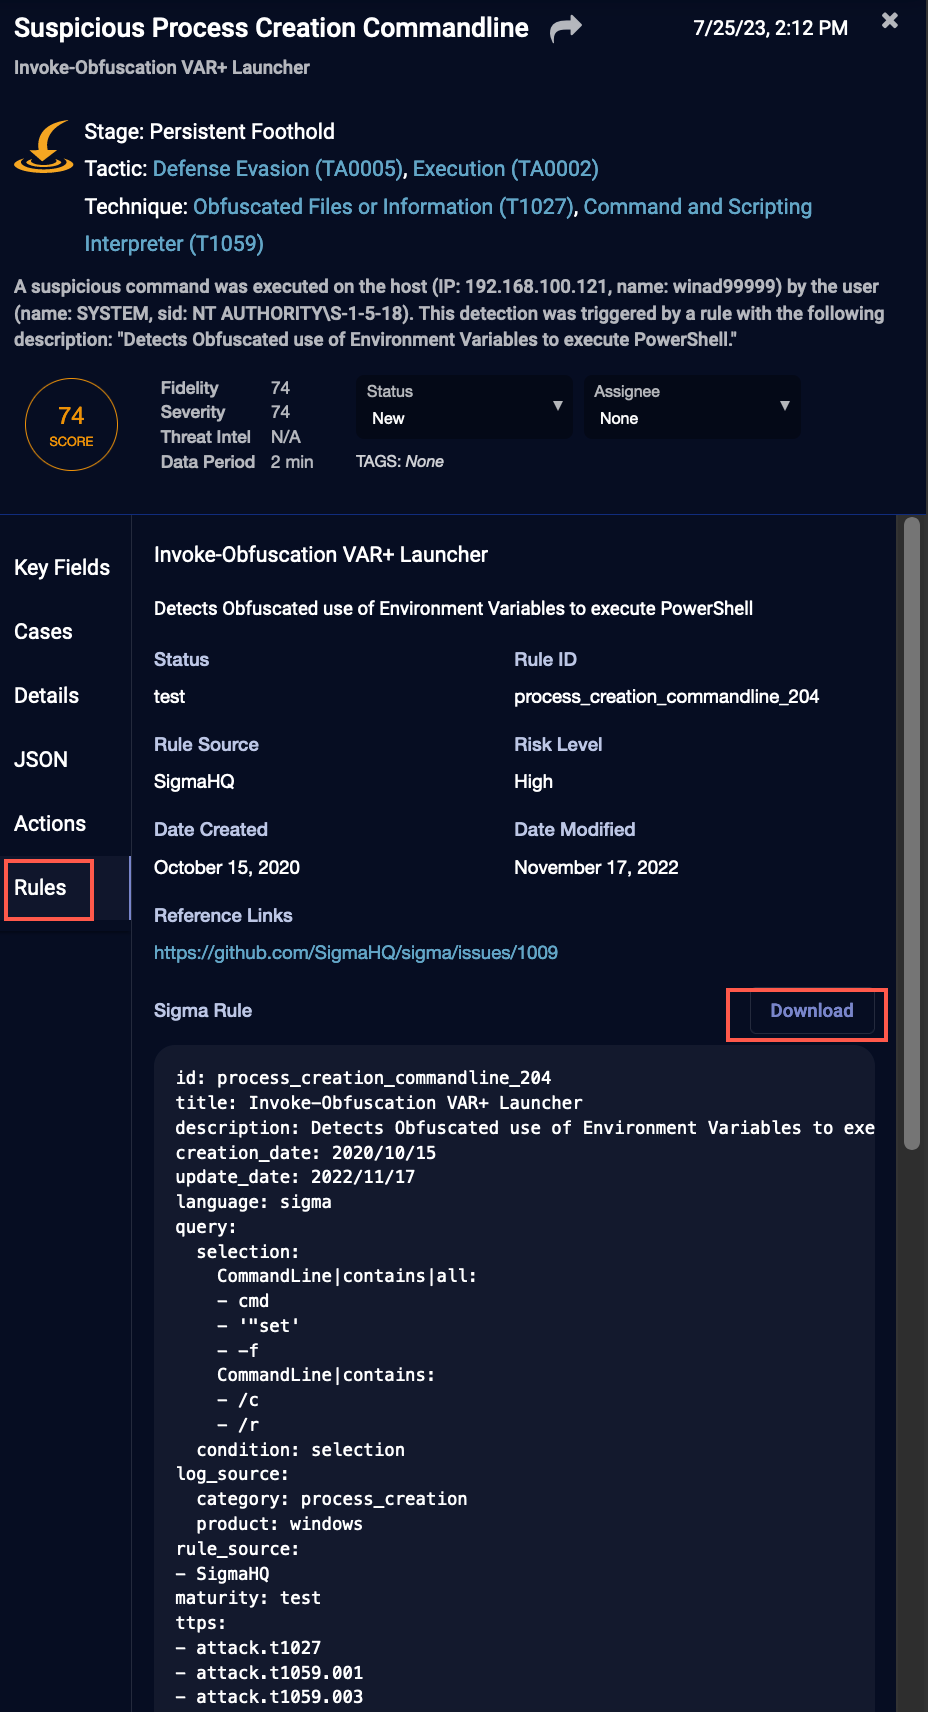Open the Assignee dropdown
This screenshot has height=1712, width=928.
point(692,406)
